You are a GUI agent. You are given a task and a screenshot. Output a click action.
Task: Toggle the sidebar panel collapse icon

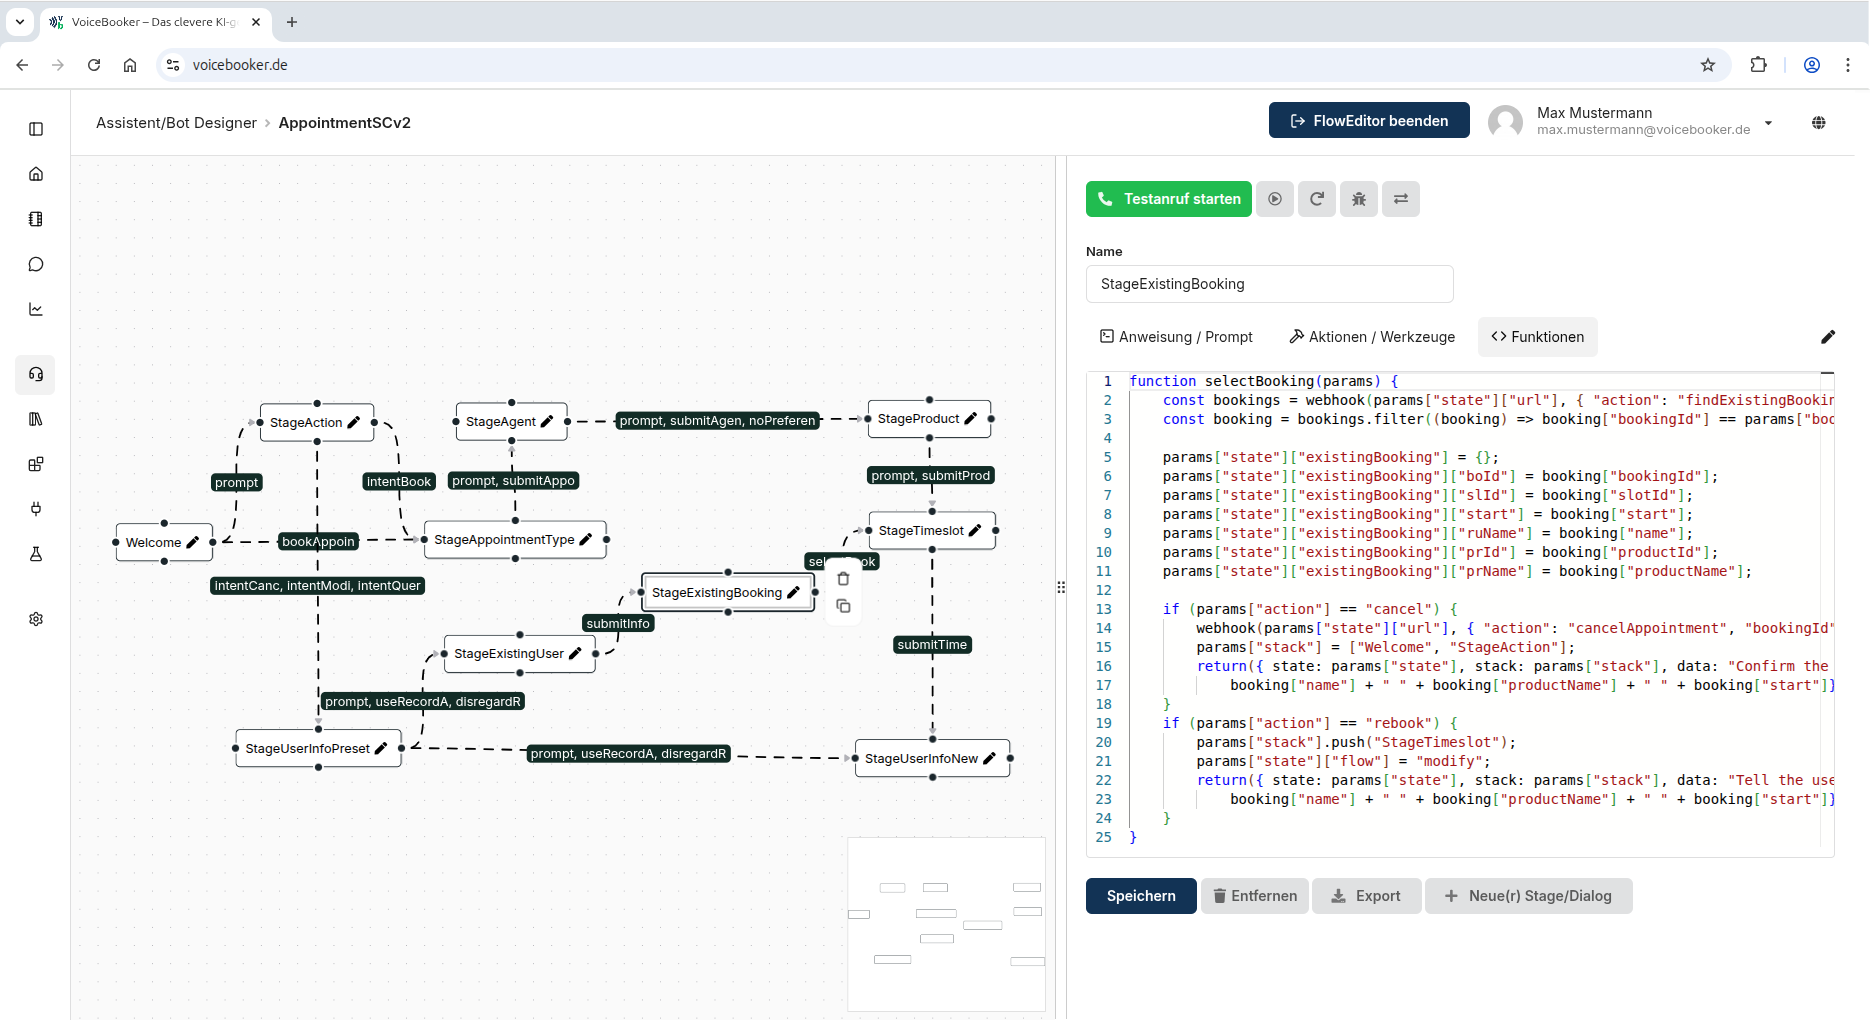(x=36, y=129)
